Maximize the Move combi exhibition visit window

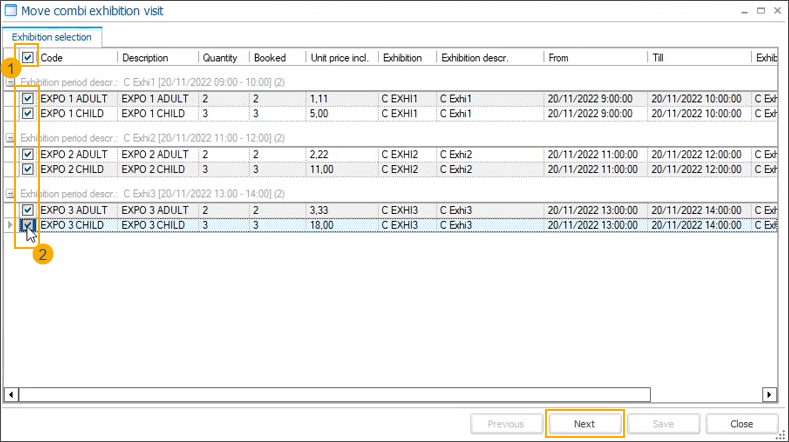pos(747,11)
